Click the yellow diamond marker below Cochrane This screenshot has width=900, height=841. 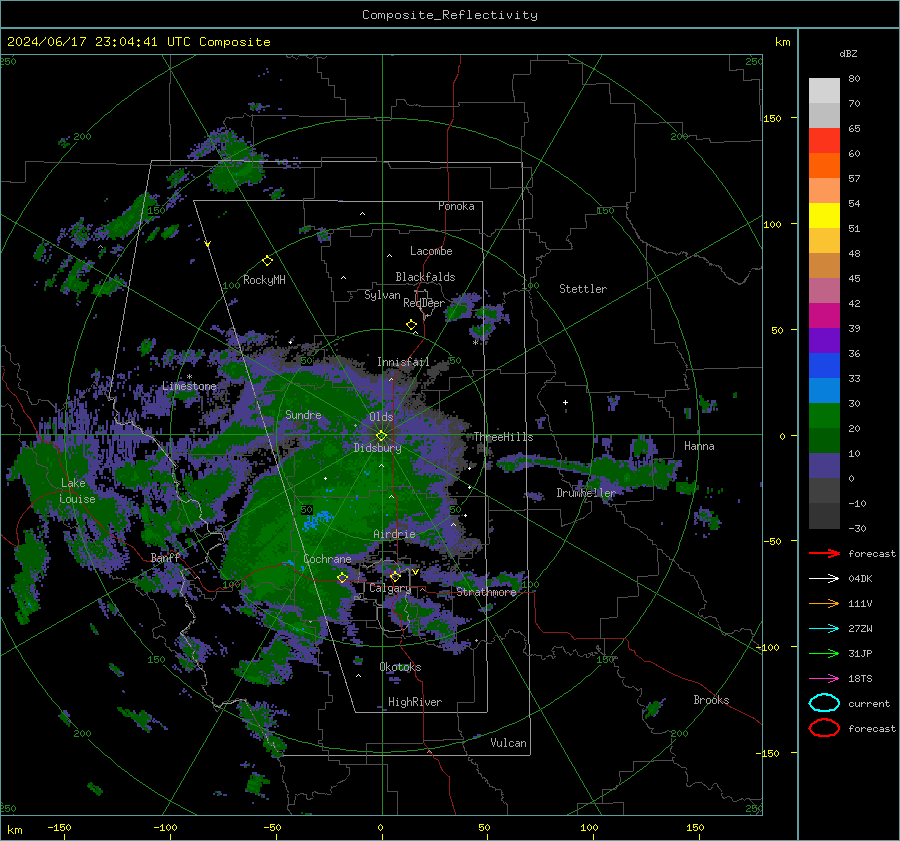tap(342, 578)
